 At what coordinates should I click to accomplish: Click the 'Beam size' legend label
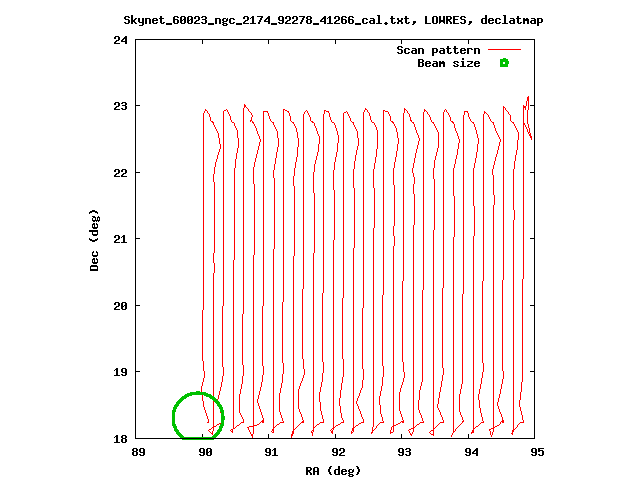[449, 63]
